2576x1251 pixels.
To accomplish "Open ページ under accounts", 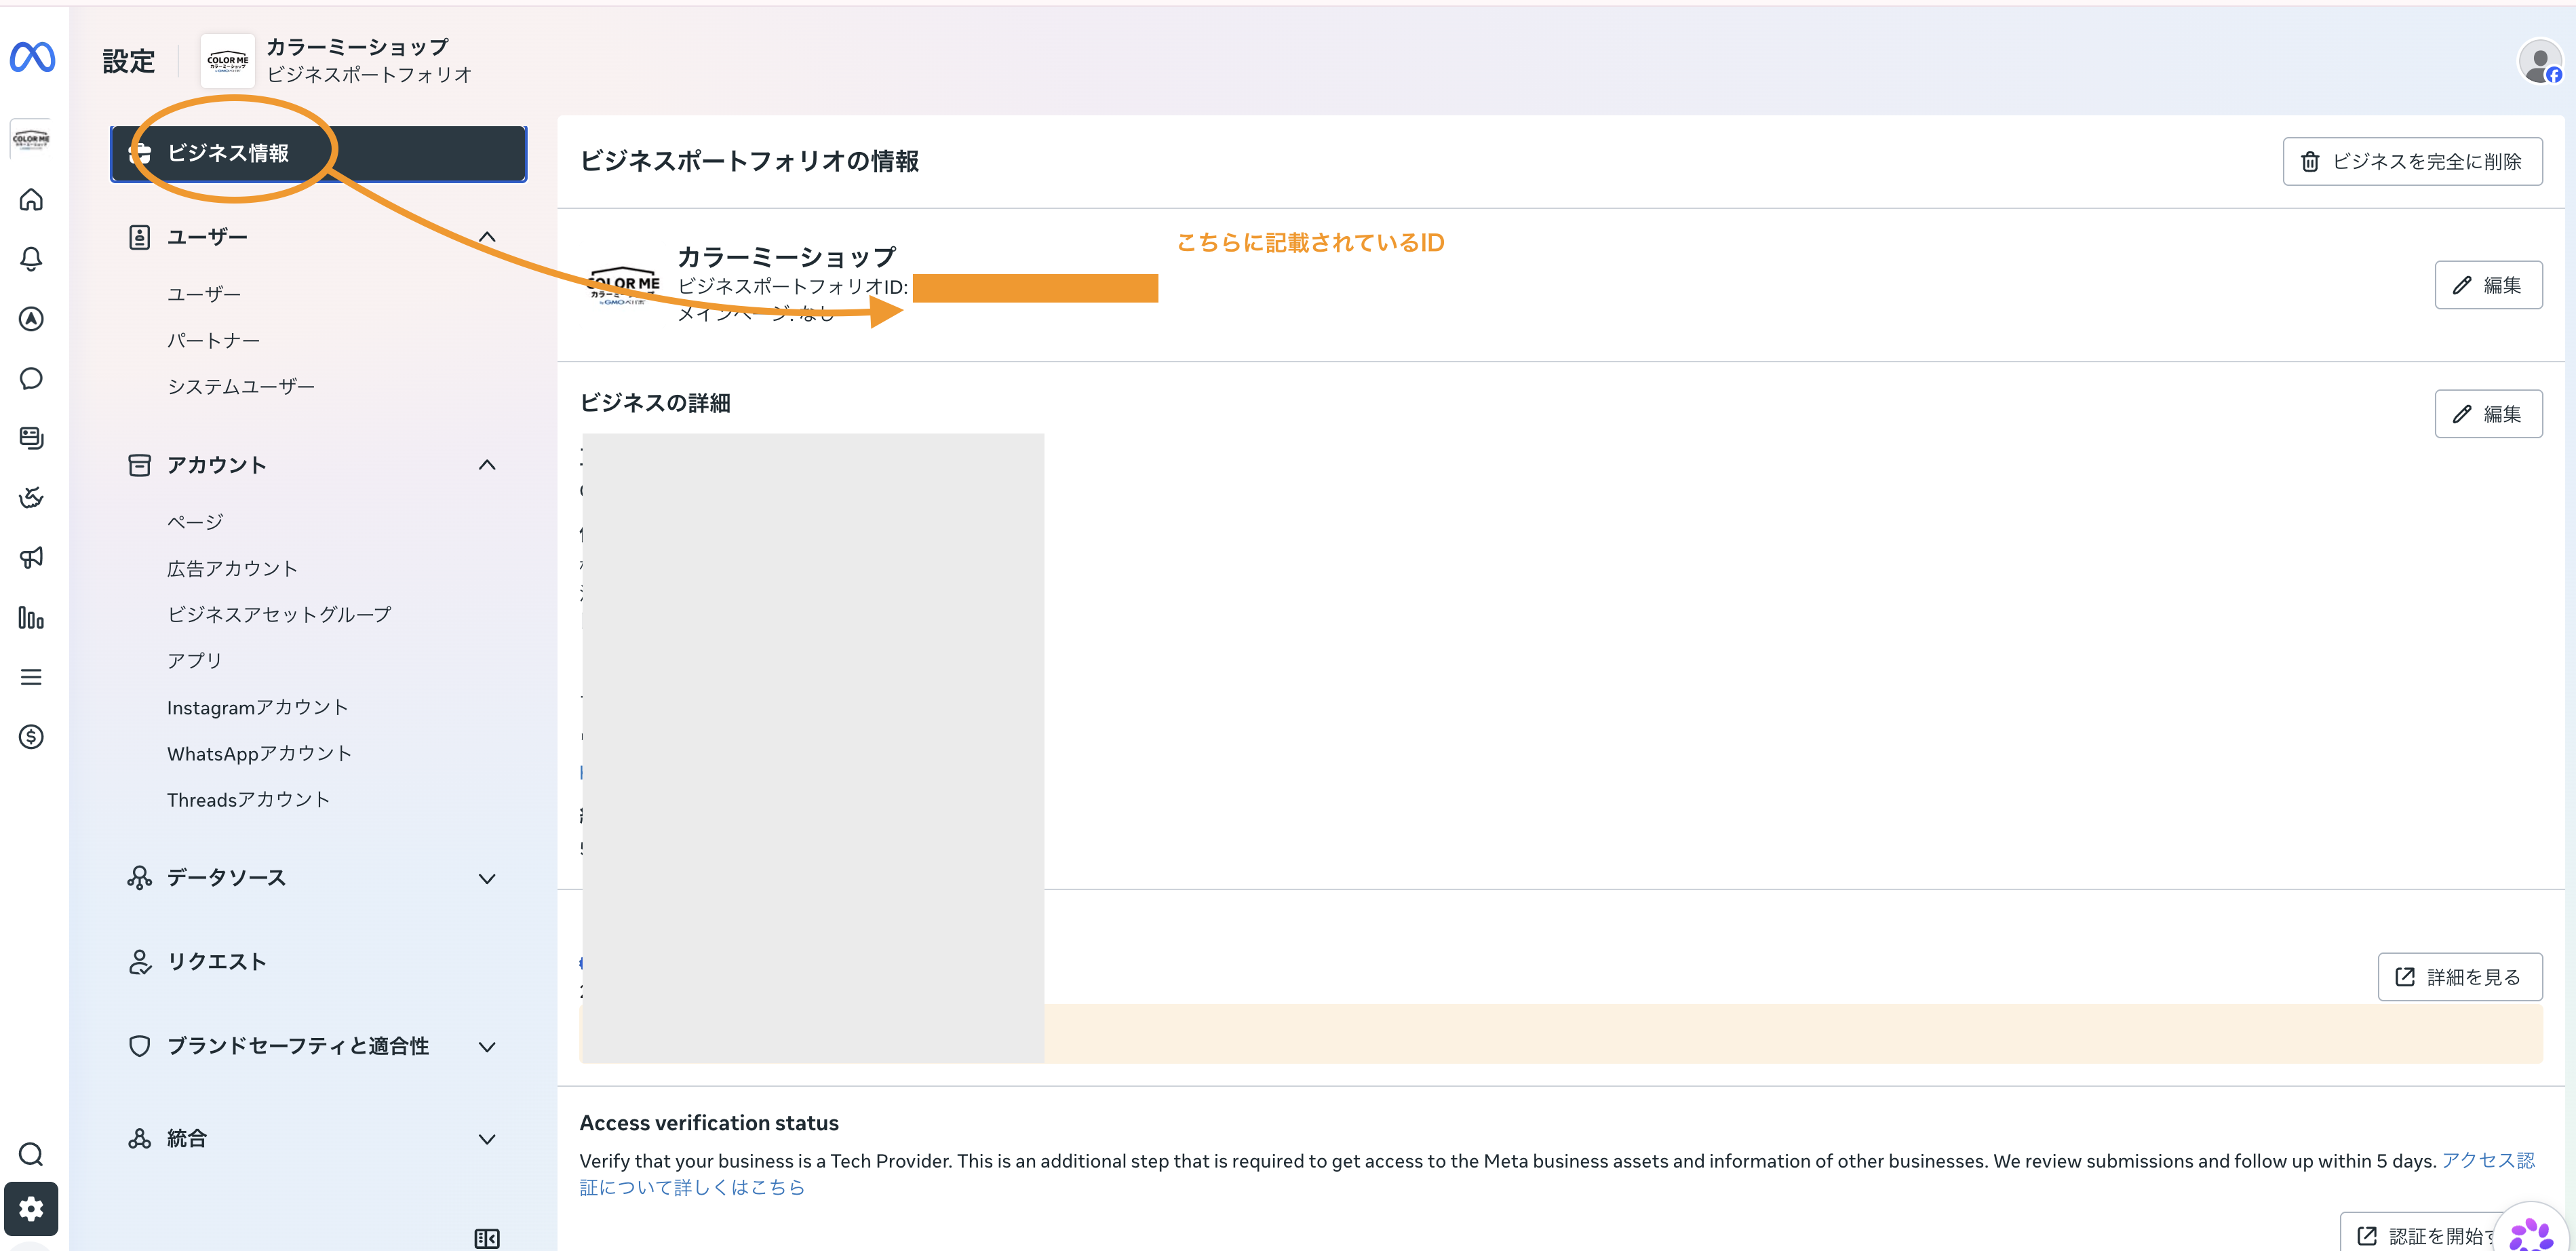I will [x=195, y=522].
